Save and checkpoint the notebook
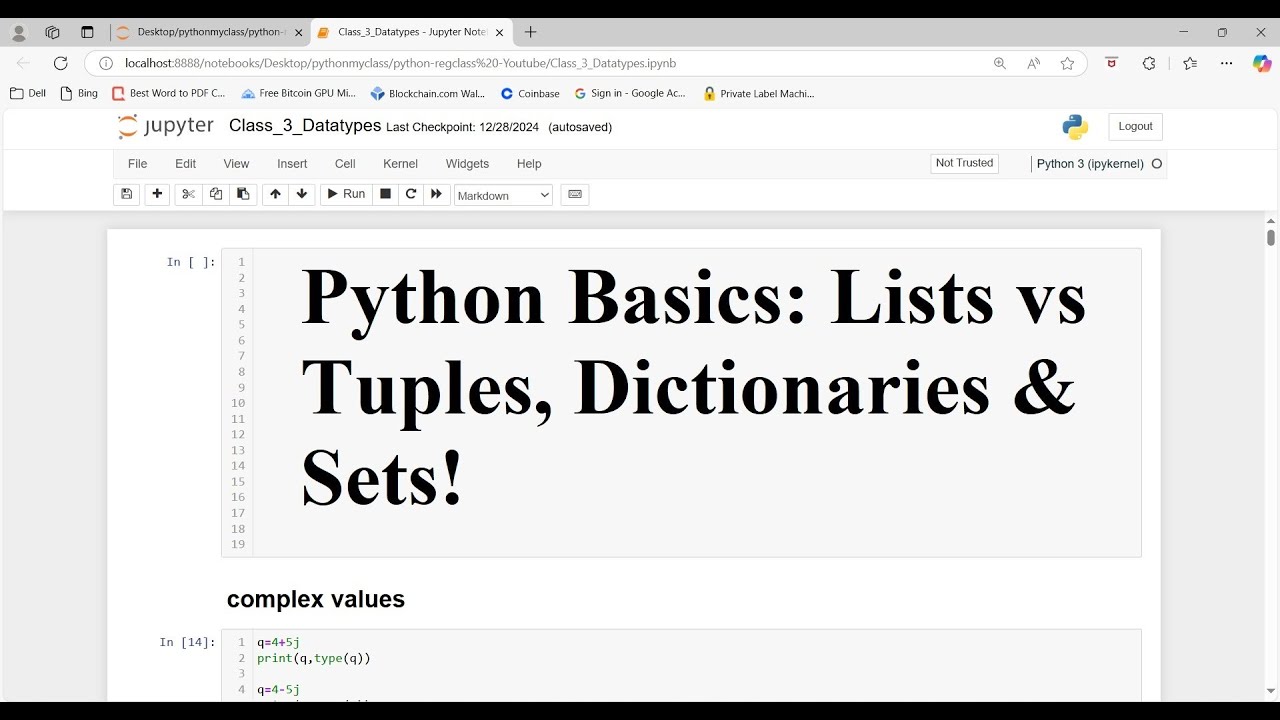The height and width of the screenshot is (720, 1280). (x=127, y=194)
